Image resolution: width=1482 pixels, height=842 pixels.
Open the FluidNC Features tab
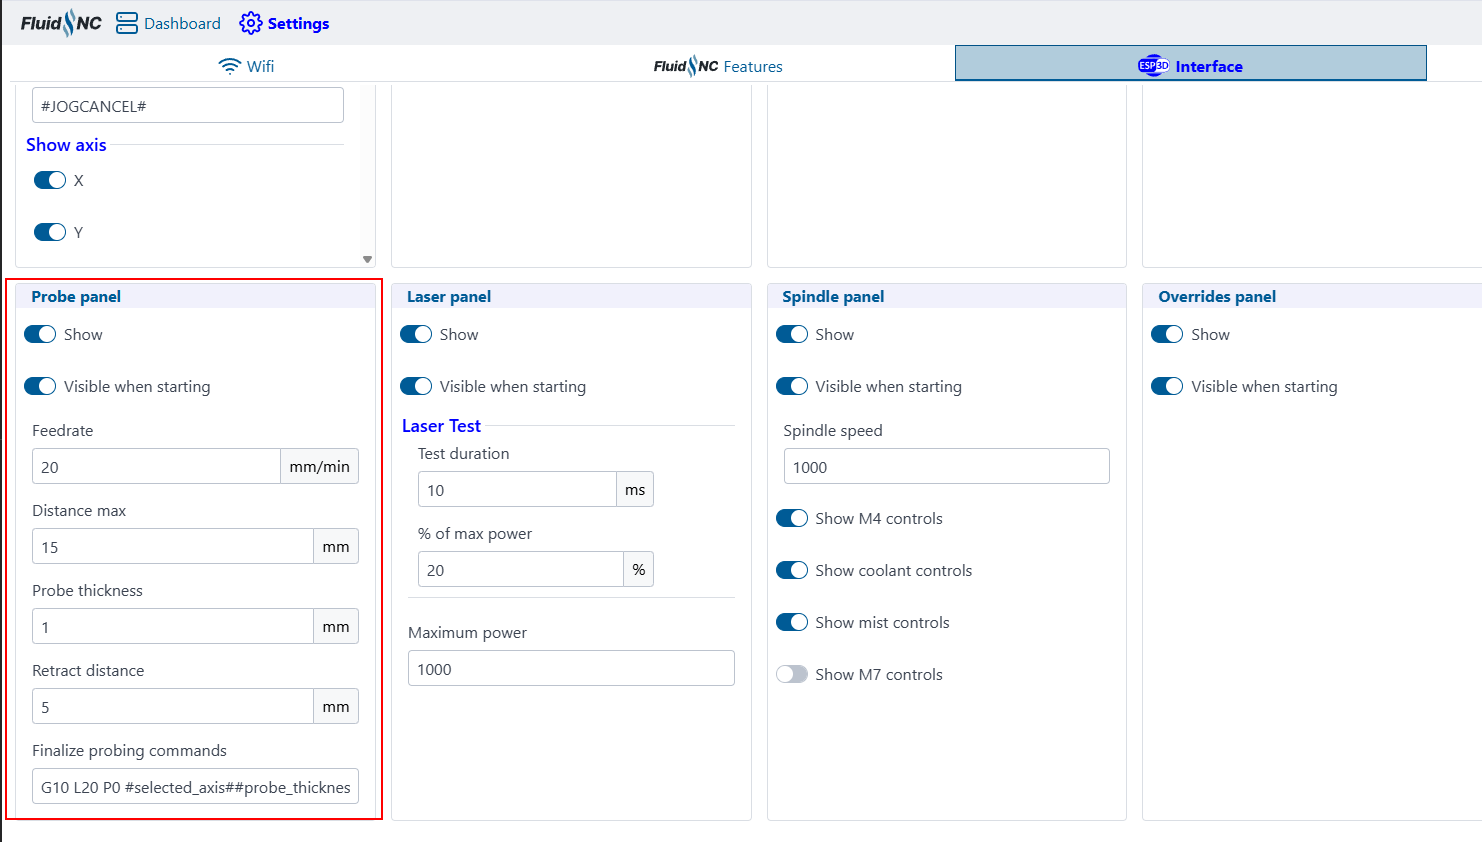tap(718, 66)
